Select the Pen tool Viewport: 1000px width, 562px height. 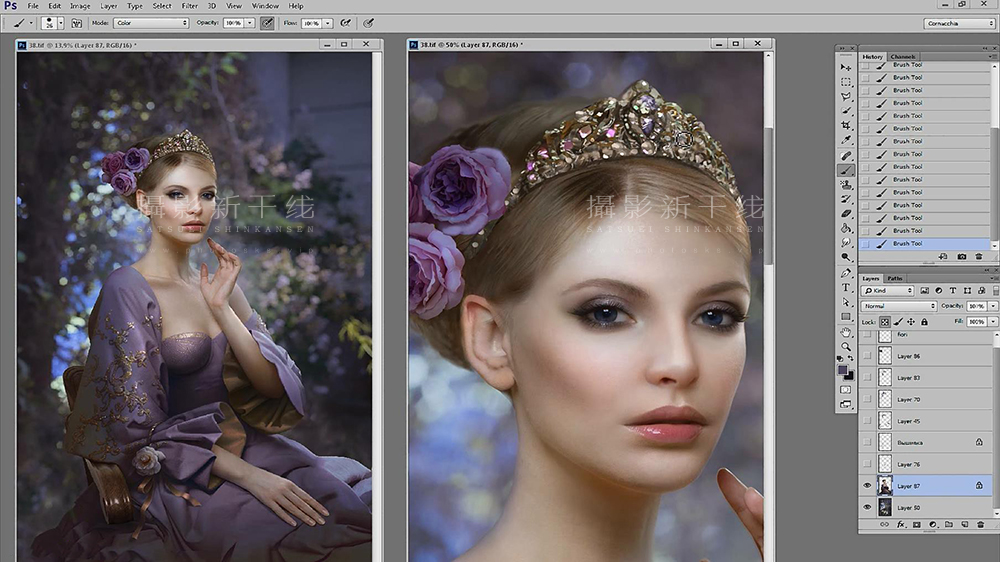tap(846, 273)
